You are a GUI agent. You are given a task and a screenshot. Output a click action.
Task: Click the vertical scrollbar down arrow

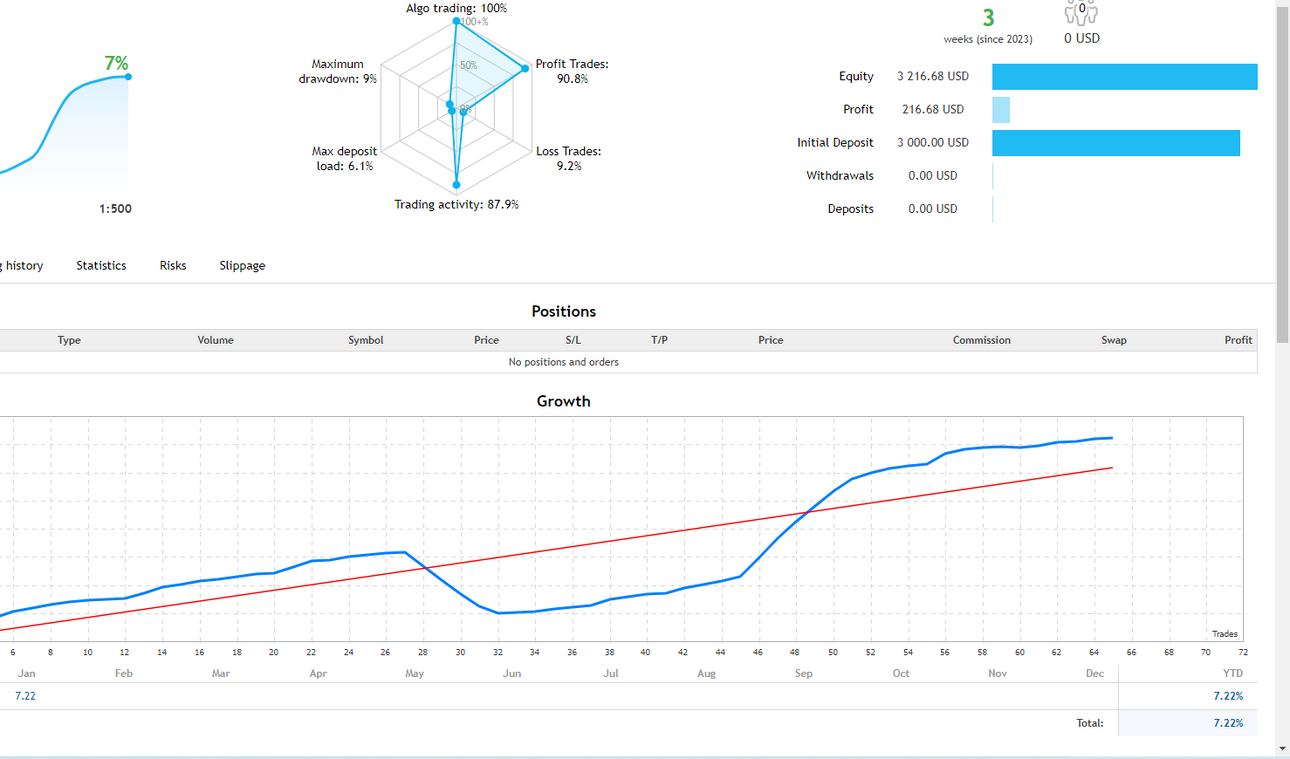pos(1282,749)
